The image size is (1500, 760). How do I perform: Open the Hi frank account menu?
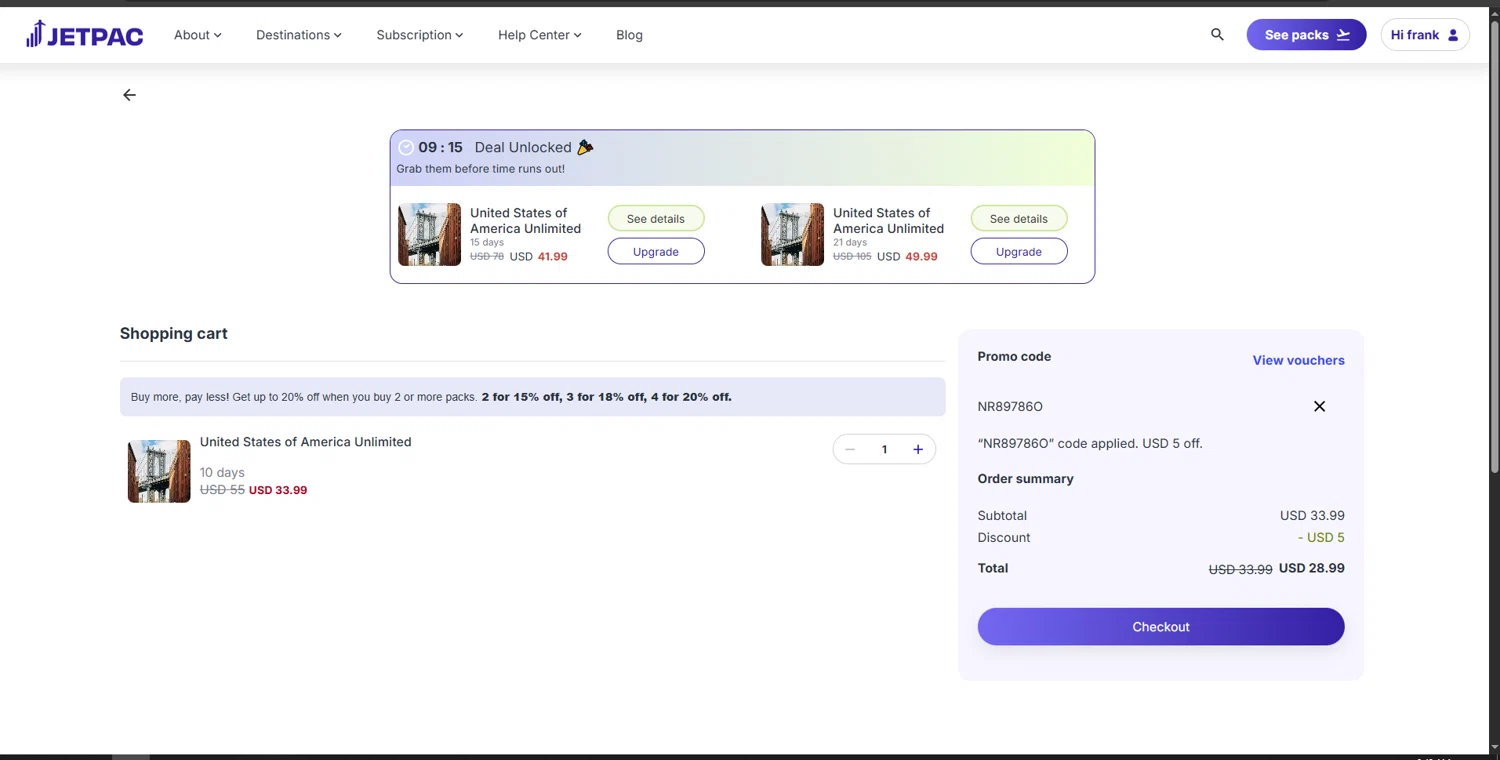(x=1425, y=34)
